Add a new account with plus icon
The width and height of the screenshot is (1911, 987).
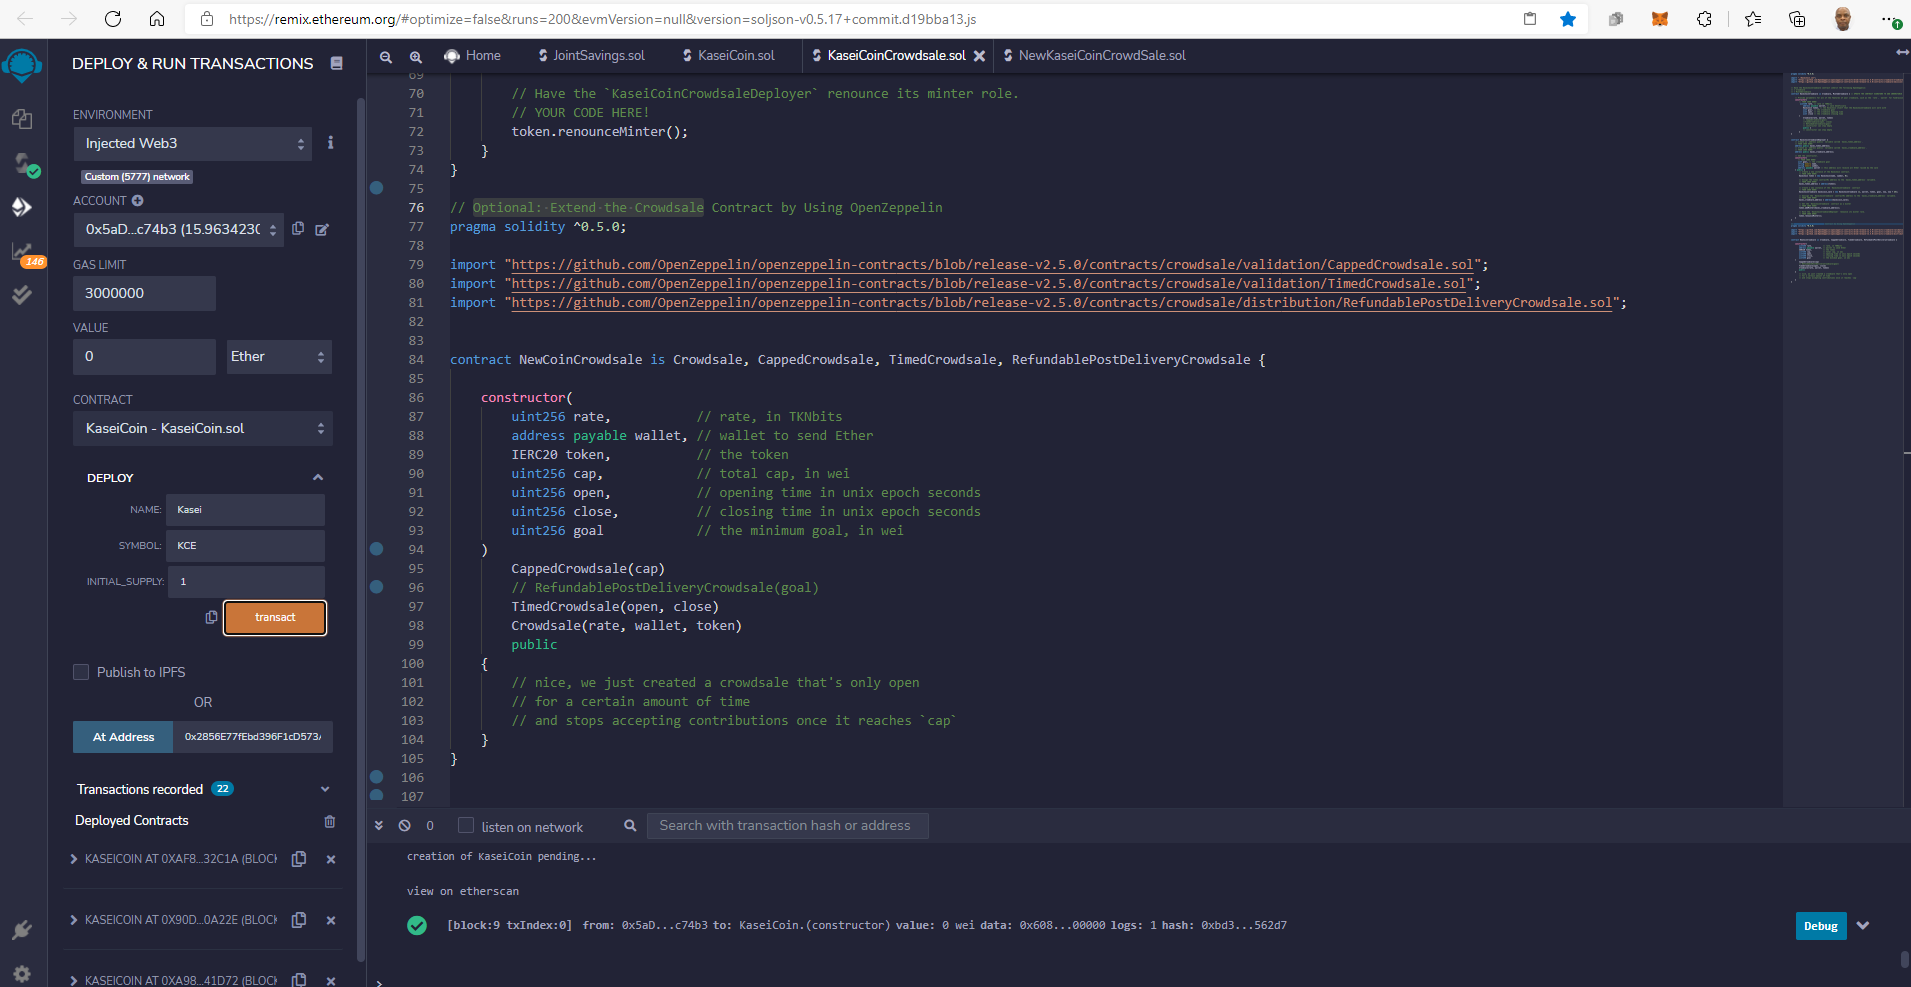click(138, 200)
